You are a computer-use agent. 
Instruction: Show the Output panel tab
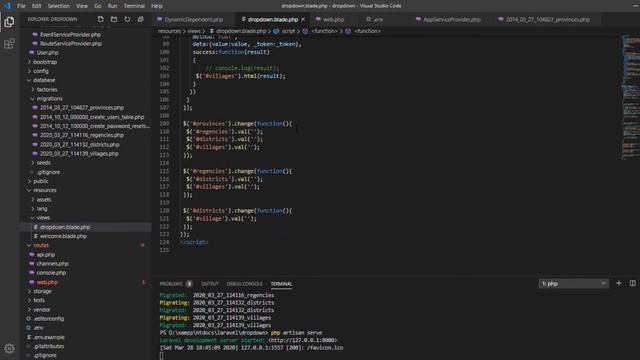coord(210,284)
